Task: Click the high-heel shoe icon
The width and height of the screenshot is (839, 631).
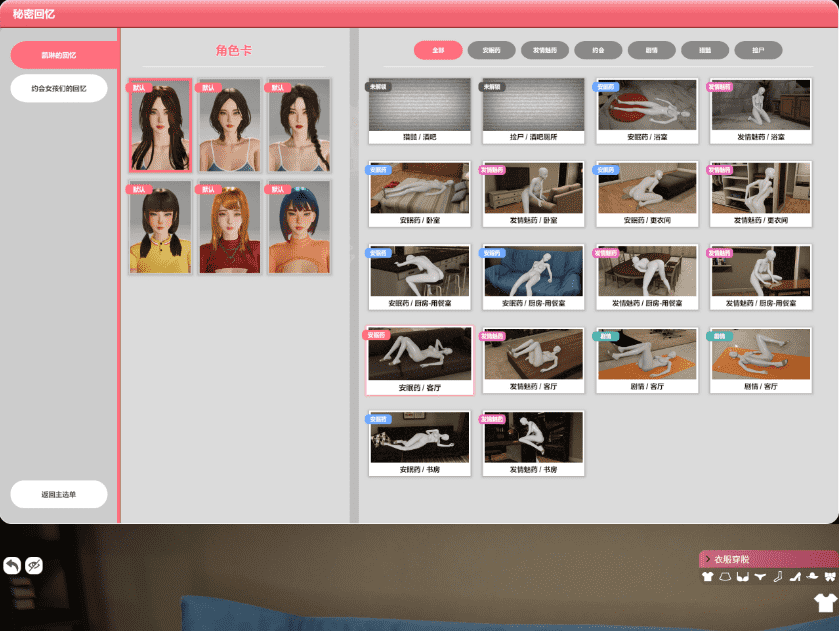Action: (x=794, y=577)
